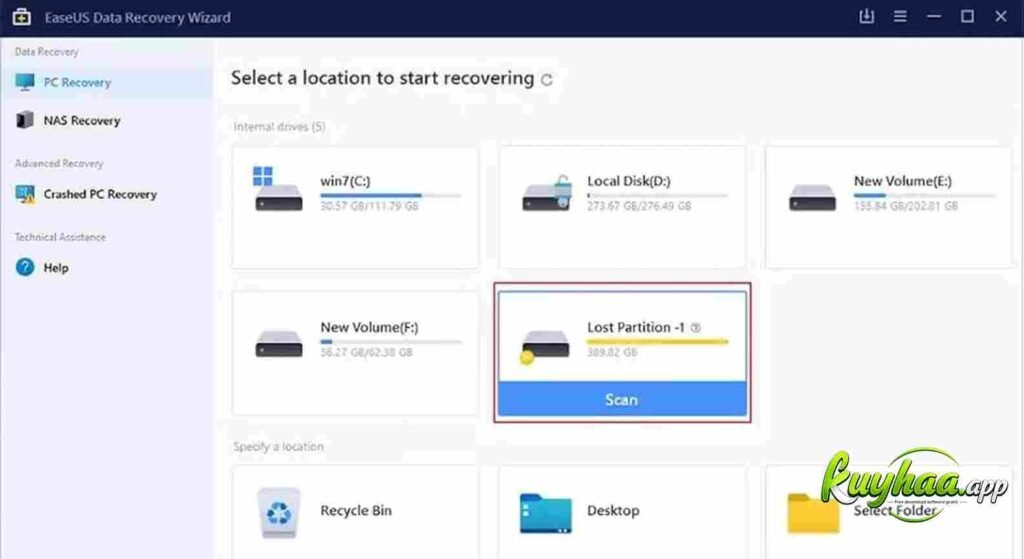Click the PC Recovery monitor icon
The image size is (1024, 559).
pos(25,82)
